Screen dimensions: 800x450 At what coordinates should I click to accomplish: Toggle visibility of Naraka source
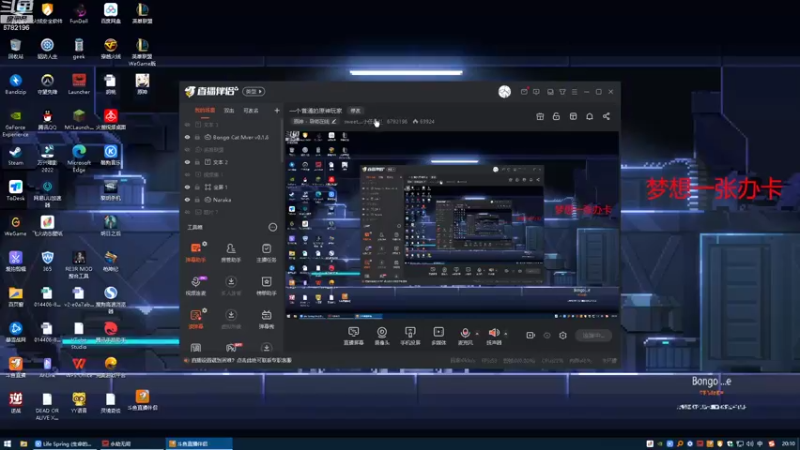coord(187,200)
